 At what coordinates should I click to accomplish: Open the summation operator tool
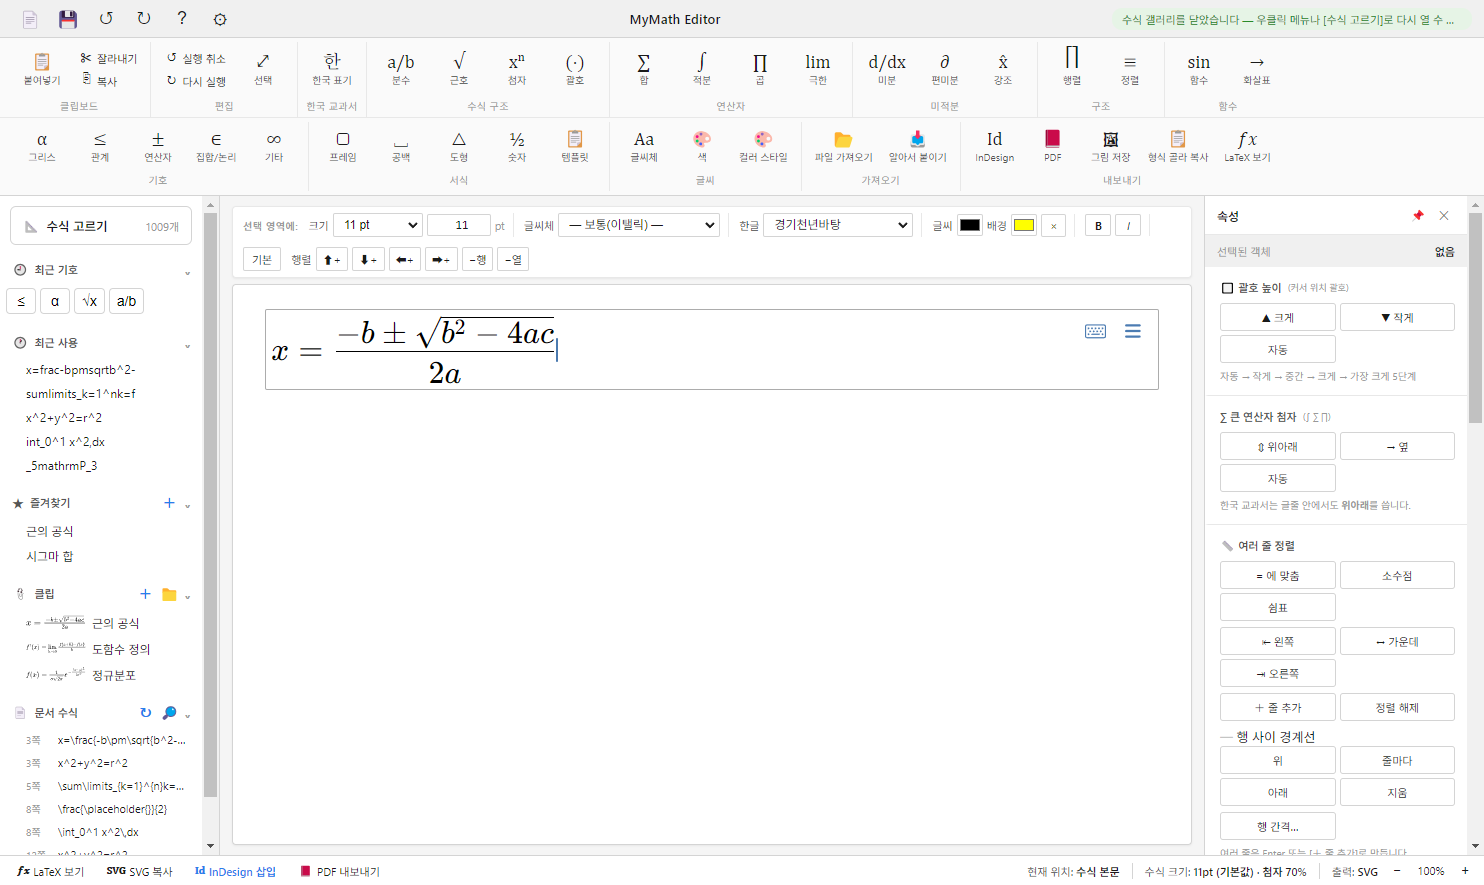point(644,69)
